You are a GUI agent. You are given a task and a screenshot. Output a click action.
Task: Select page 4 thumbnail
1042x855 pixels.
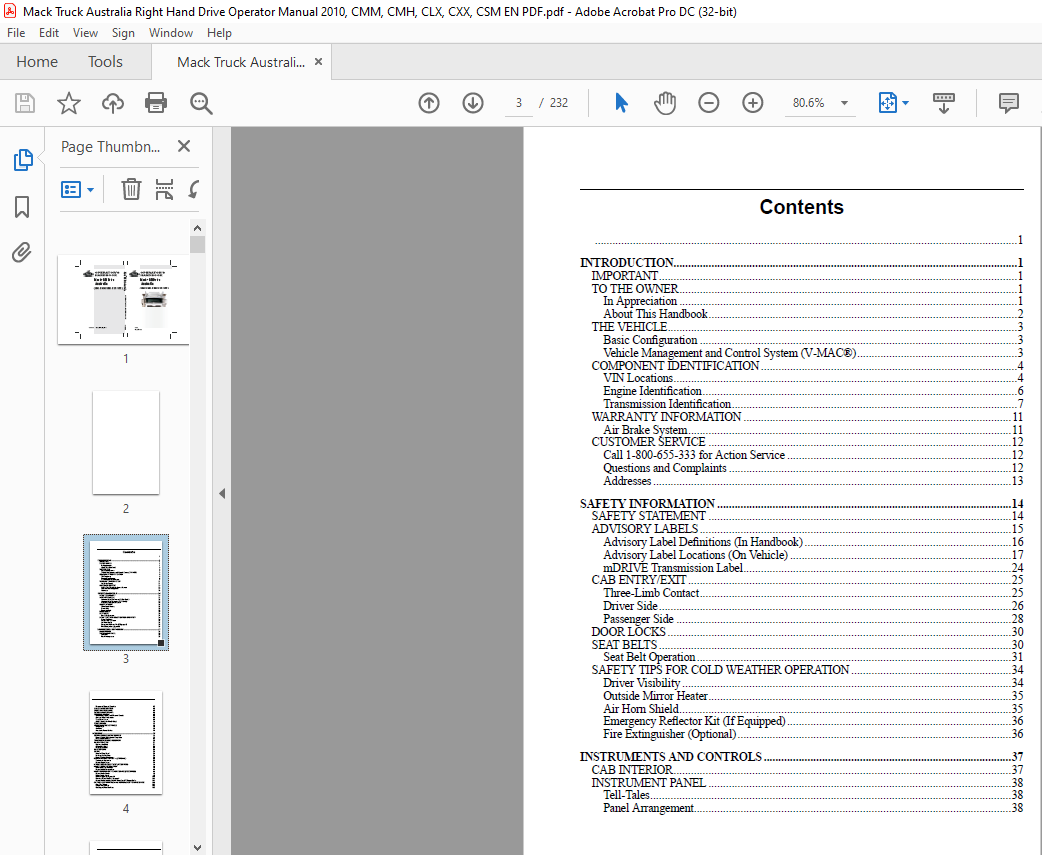126,742
